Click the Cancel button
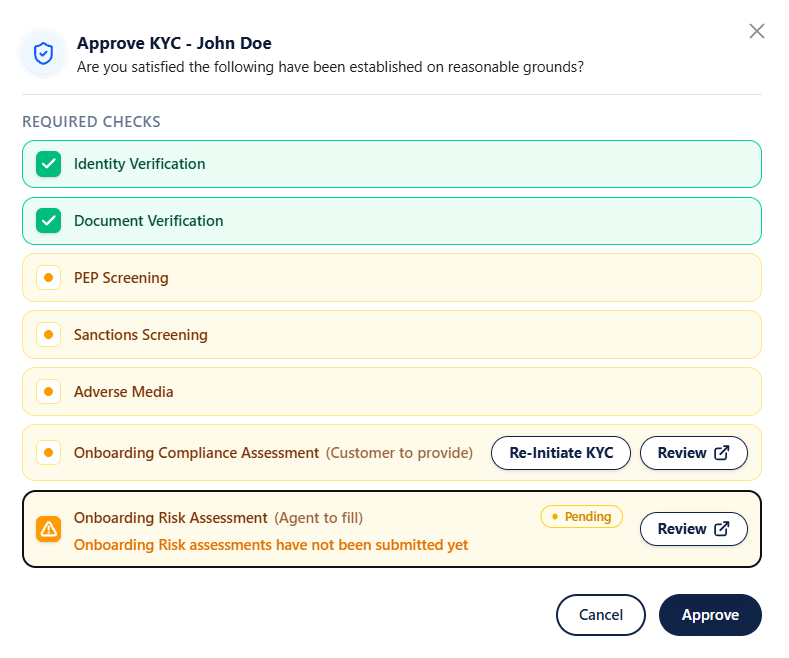The height and width of the screenshot is (658, 789). click(601, 615)
